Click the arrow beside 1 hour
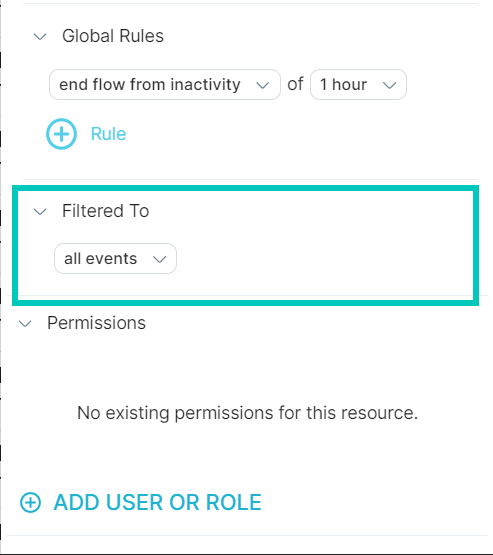 click(x=389, y=85)
